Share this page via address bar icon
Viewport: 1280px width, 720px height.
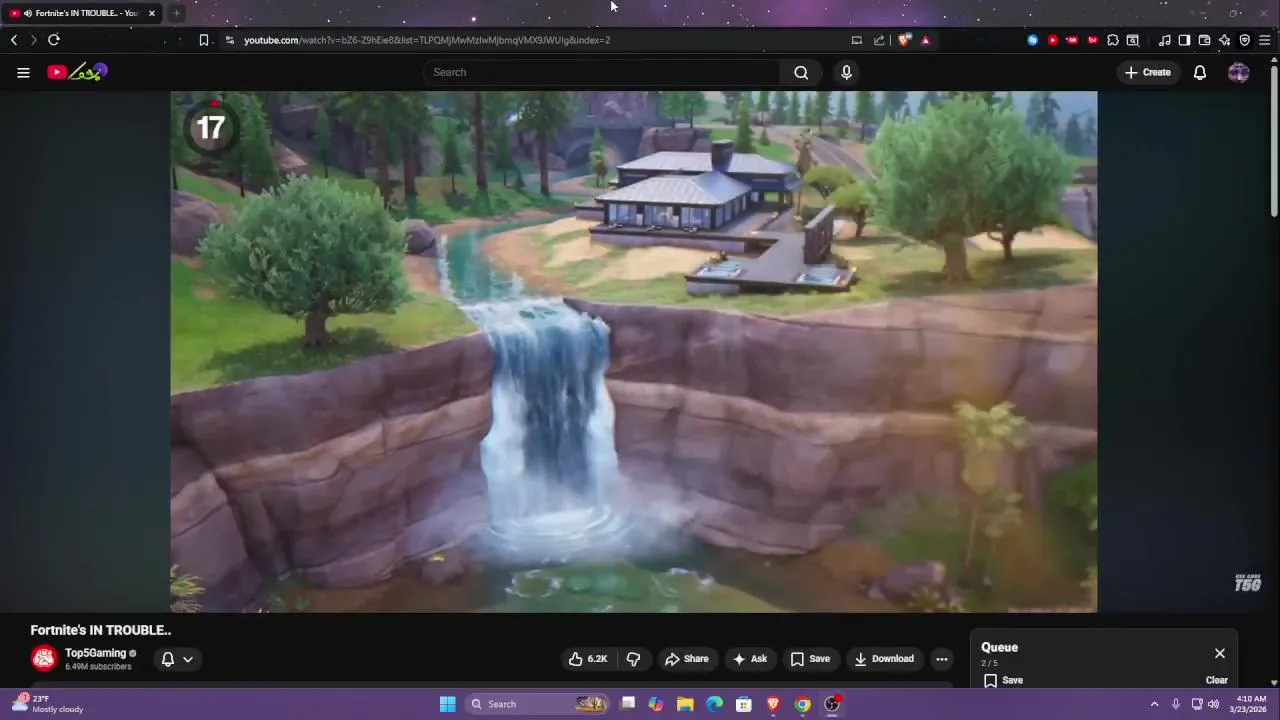coord(879,40)
